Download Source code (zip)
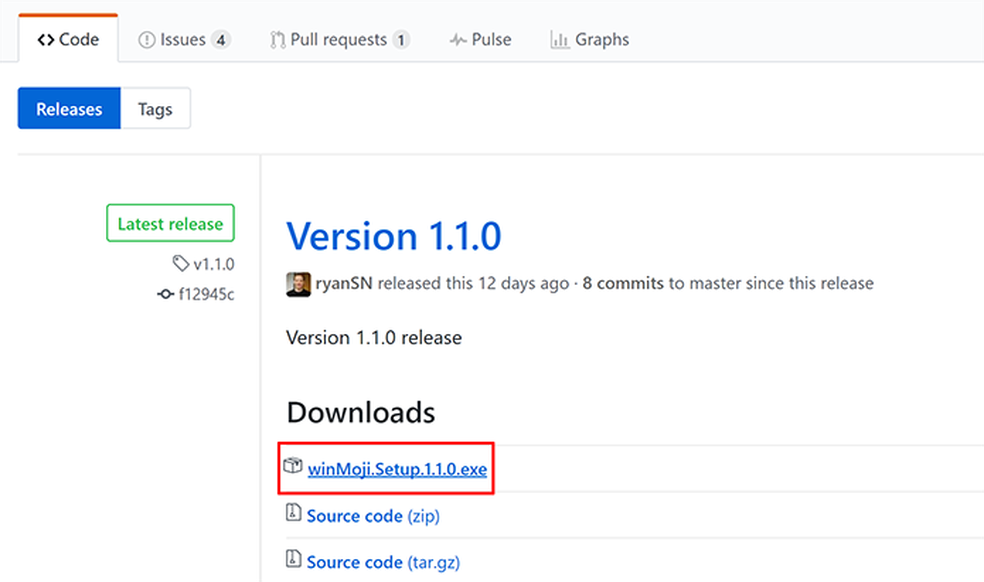 click(373, 515)
